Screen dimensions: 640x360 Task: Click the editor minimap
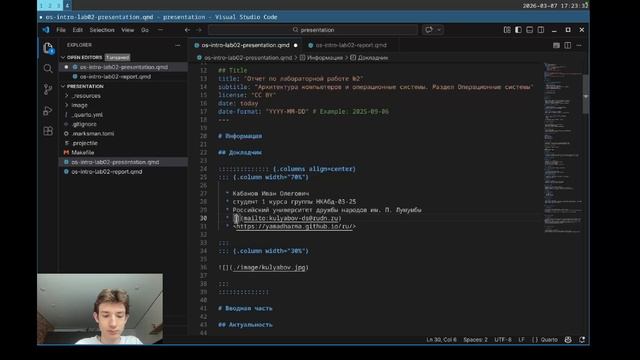pyautogui.click(x=563, y=147)
